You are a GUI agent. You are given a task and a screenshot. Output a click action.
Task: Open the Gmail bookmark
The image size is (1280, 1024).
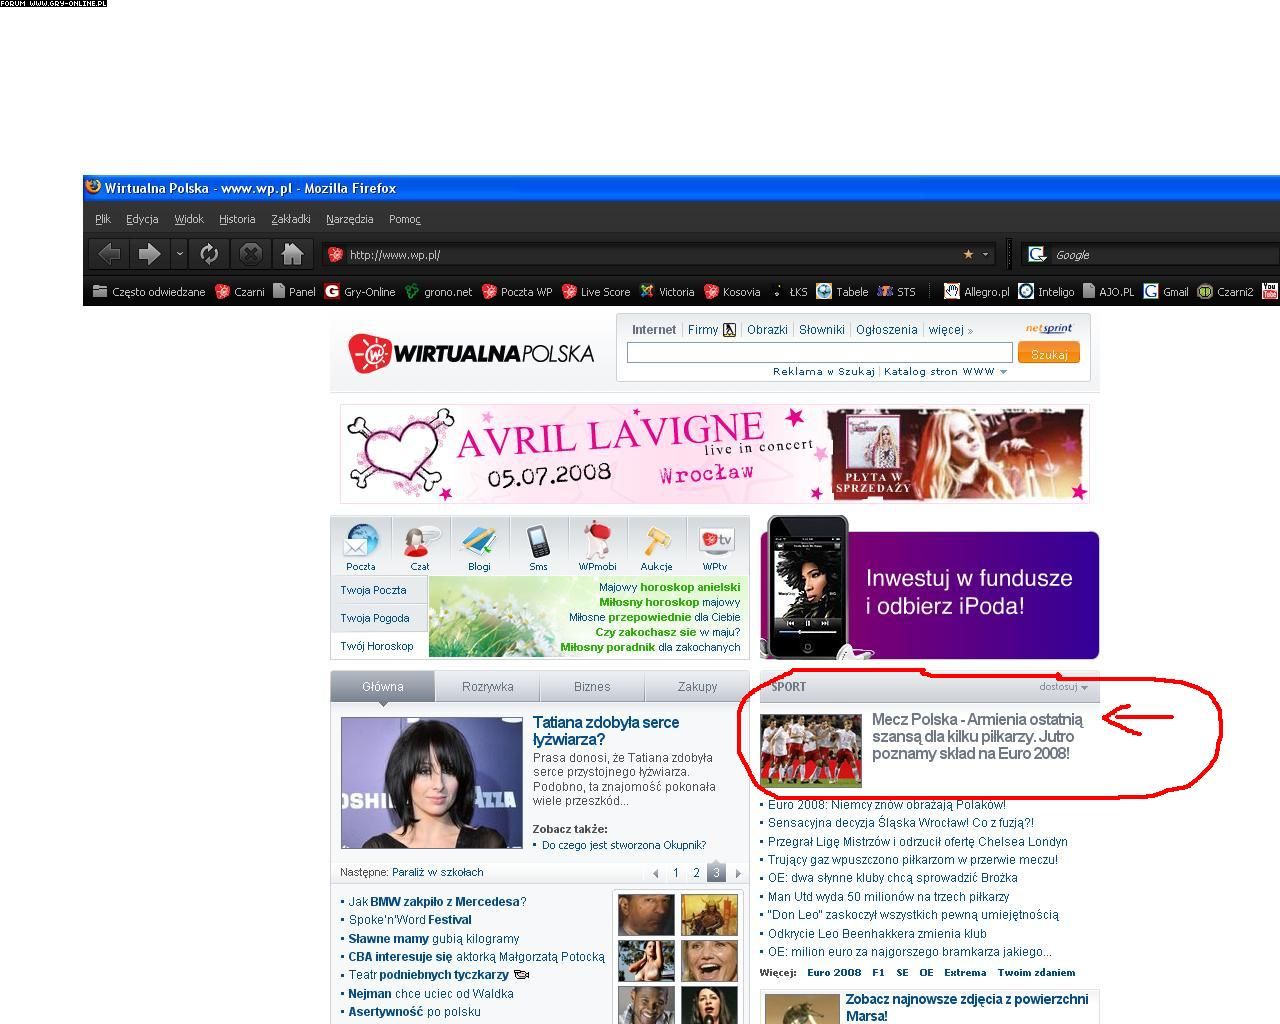(x=1166, y=292)
